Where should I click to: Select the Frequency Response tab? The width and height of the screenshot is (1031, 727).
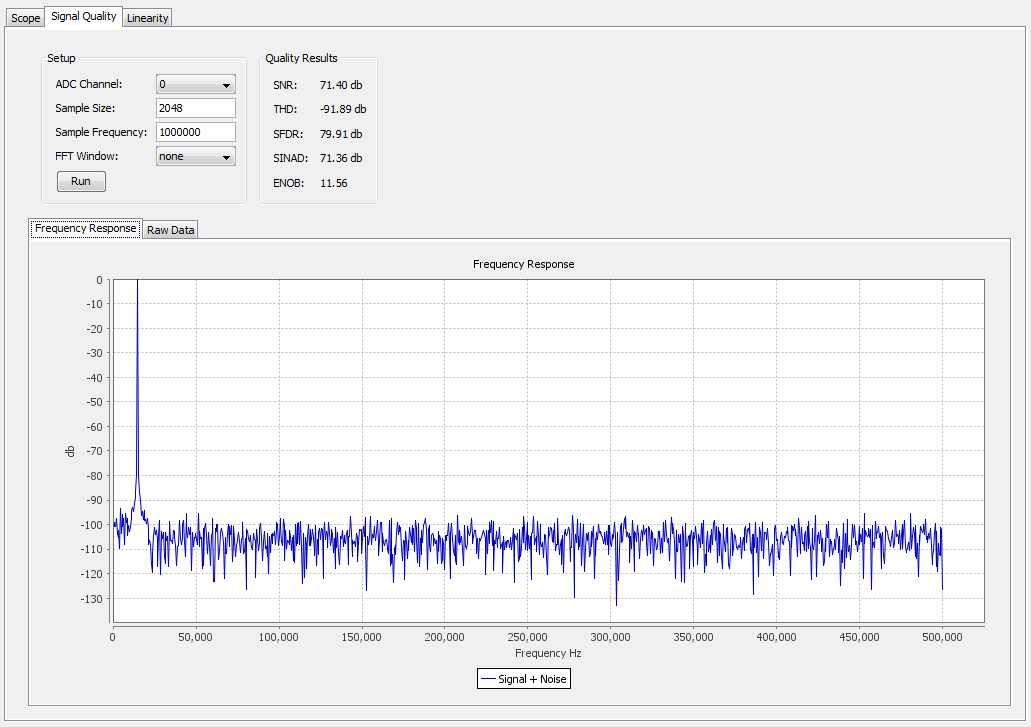85,228
